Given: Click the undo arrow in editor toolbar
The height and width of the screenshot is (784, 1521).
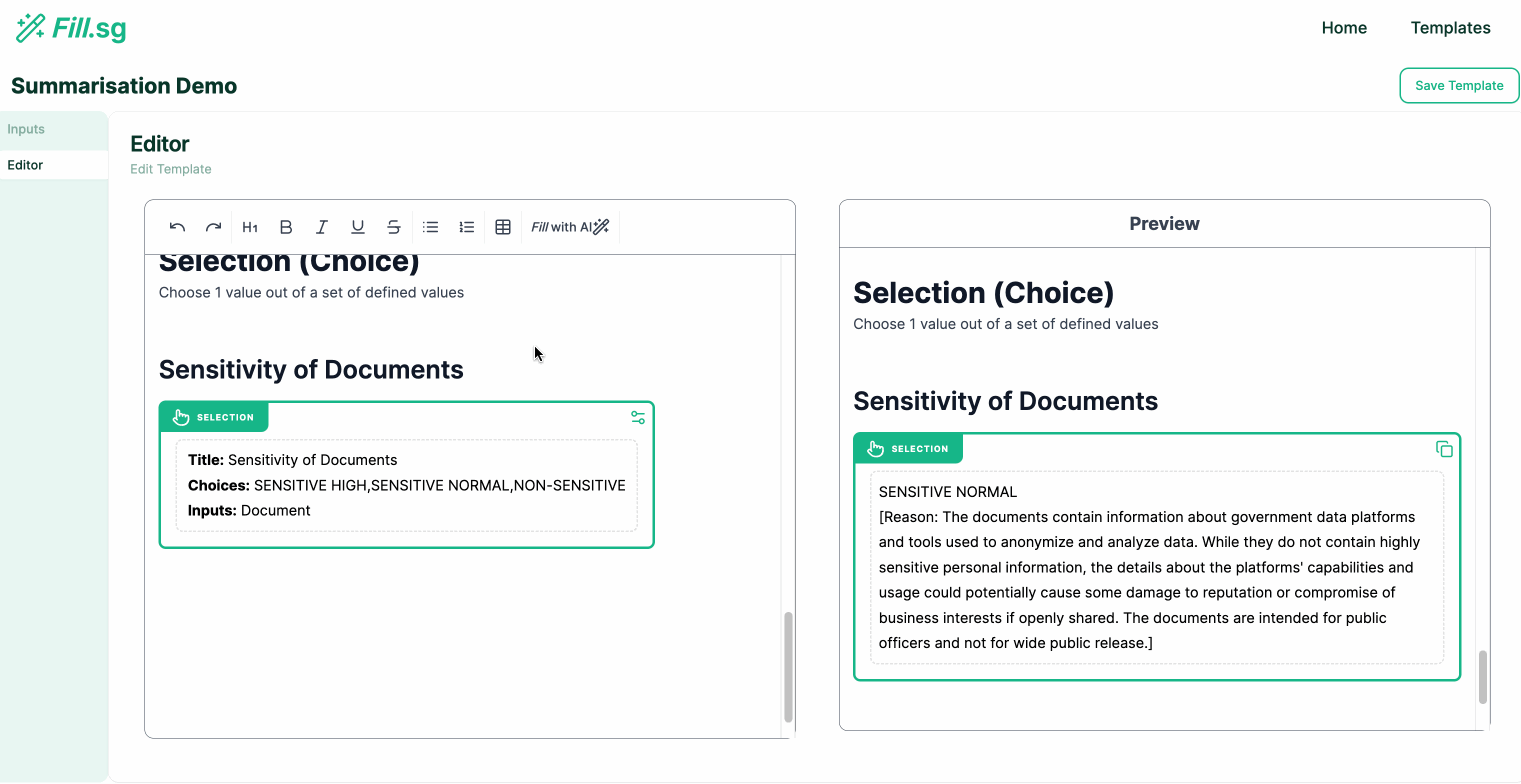Looking at the screenshot, I should (177, 227).
